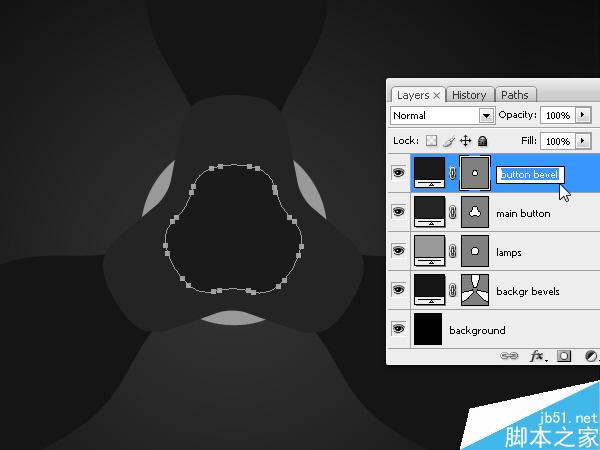Select button bevel layer color fill thumbnail
Viewport: 600px width, 450px height.
tap(430, 173)
